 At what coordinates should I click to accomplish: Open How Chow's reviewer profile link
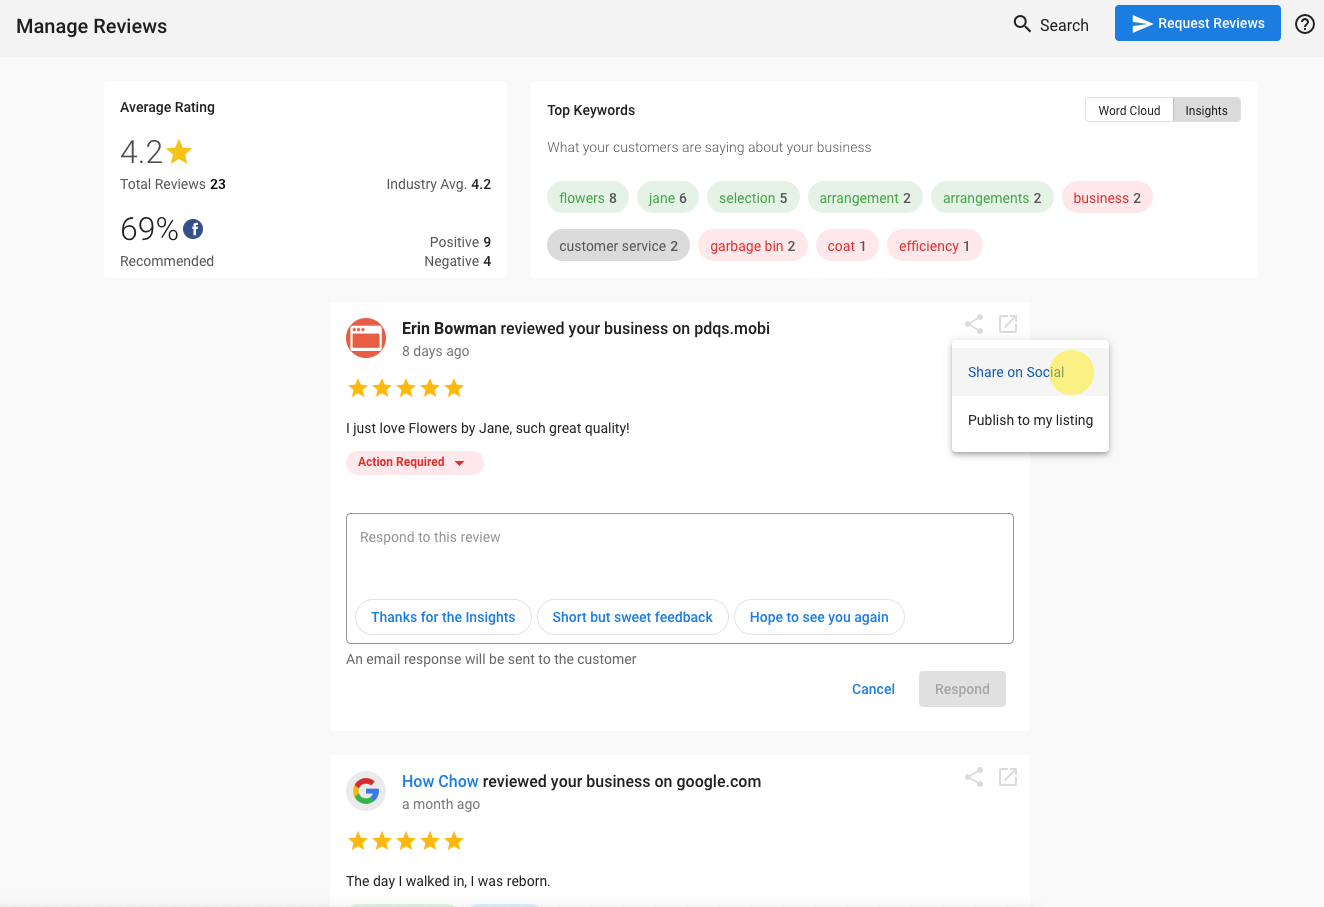click(x=440, y=781)
